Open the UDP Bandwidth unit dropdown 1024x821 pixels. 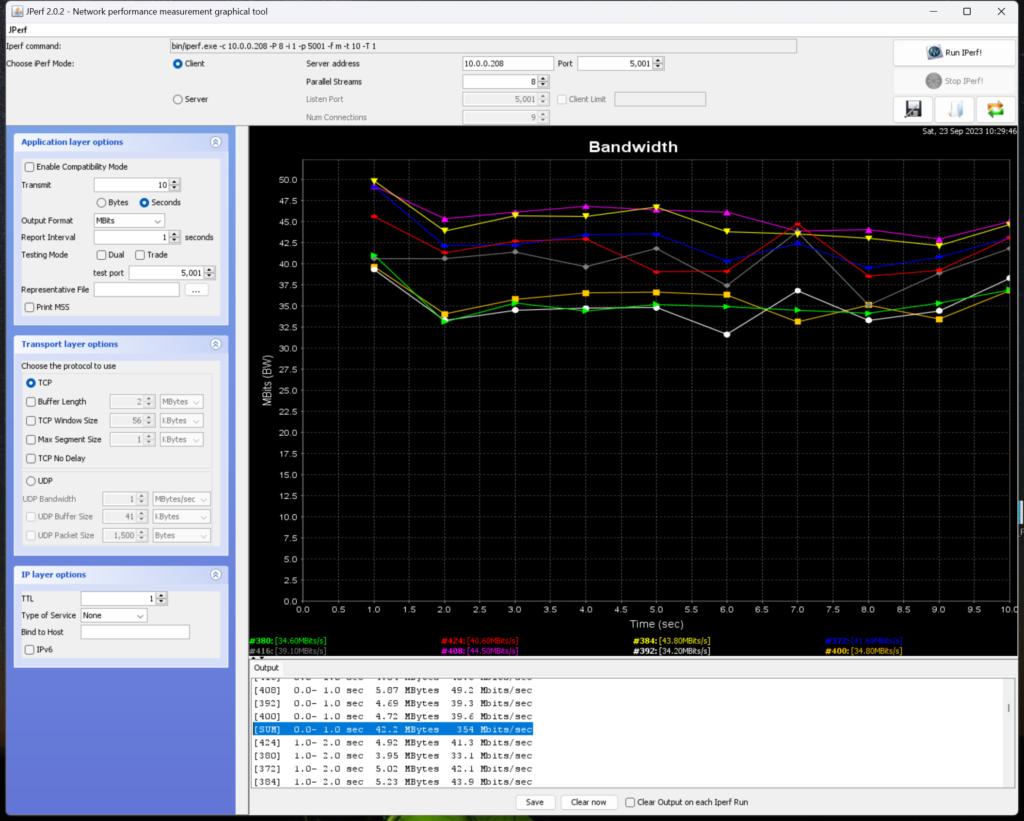181,499
